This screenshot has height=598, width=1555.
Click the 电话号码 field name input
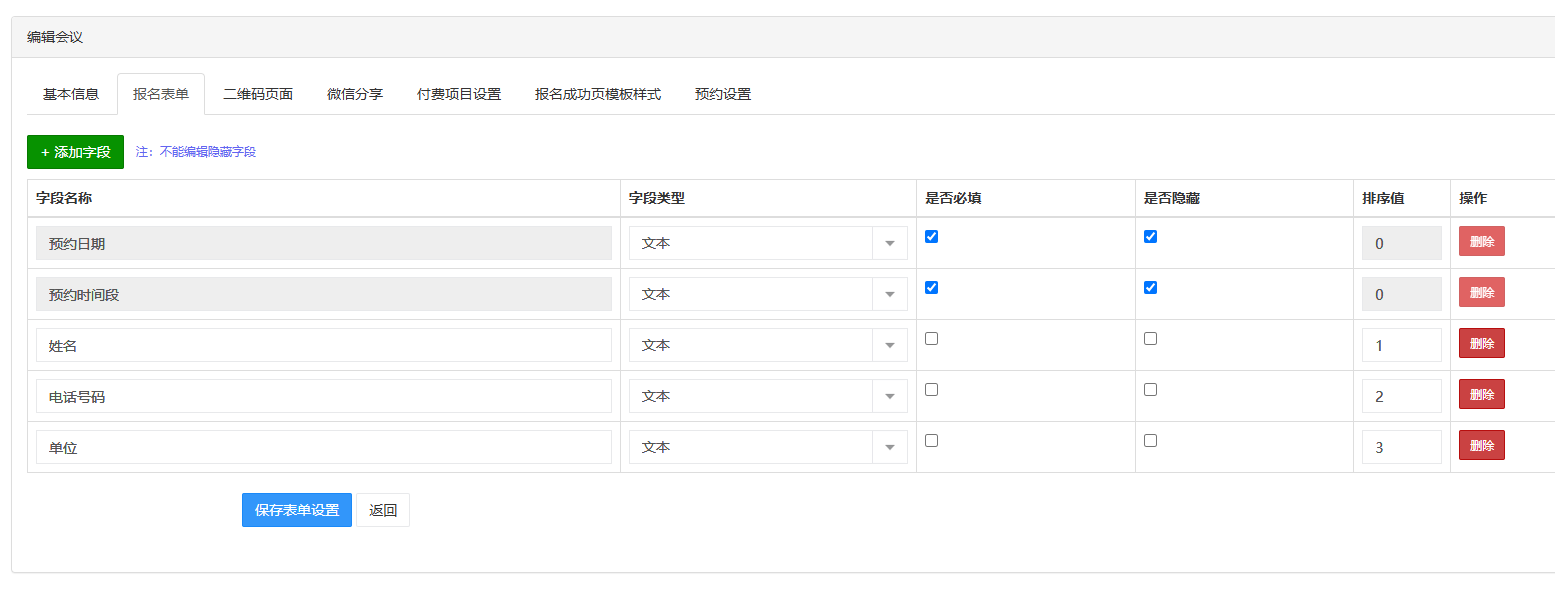[323, 396]
